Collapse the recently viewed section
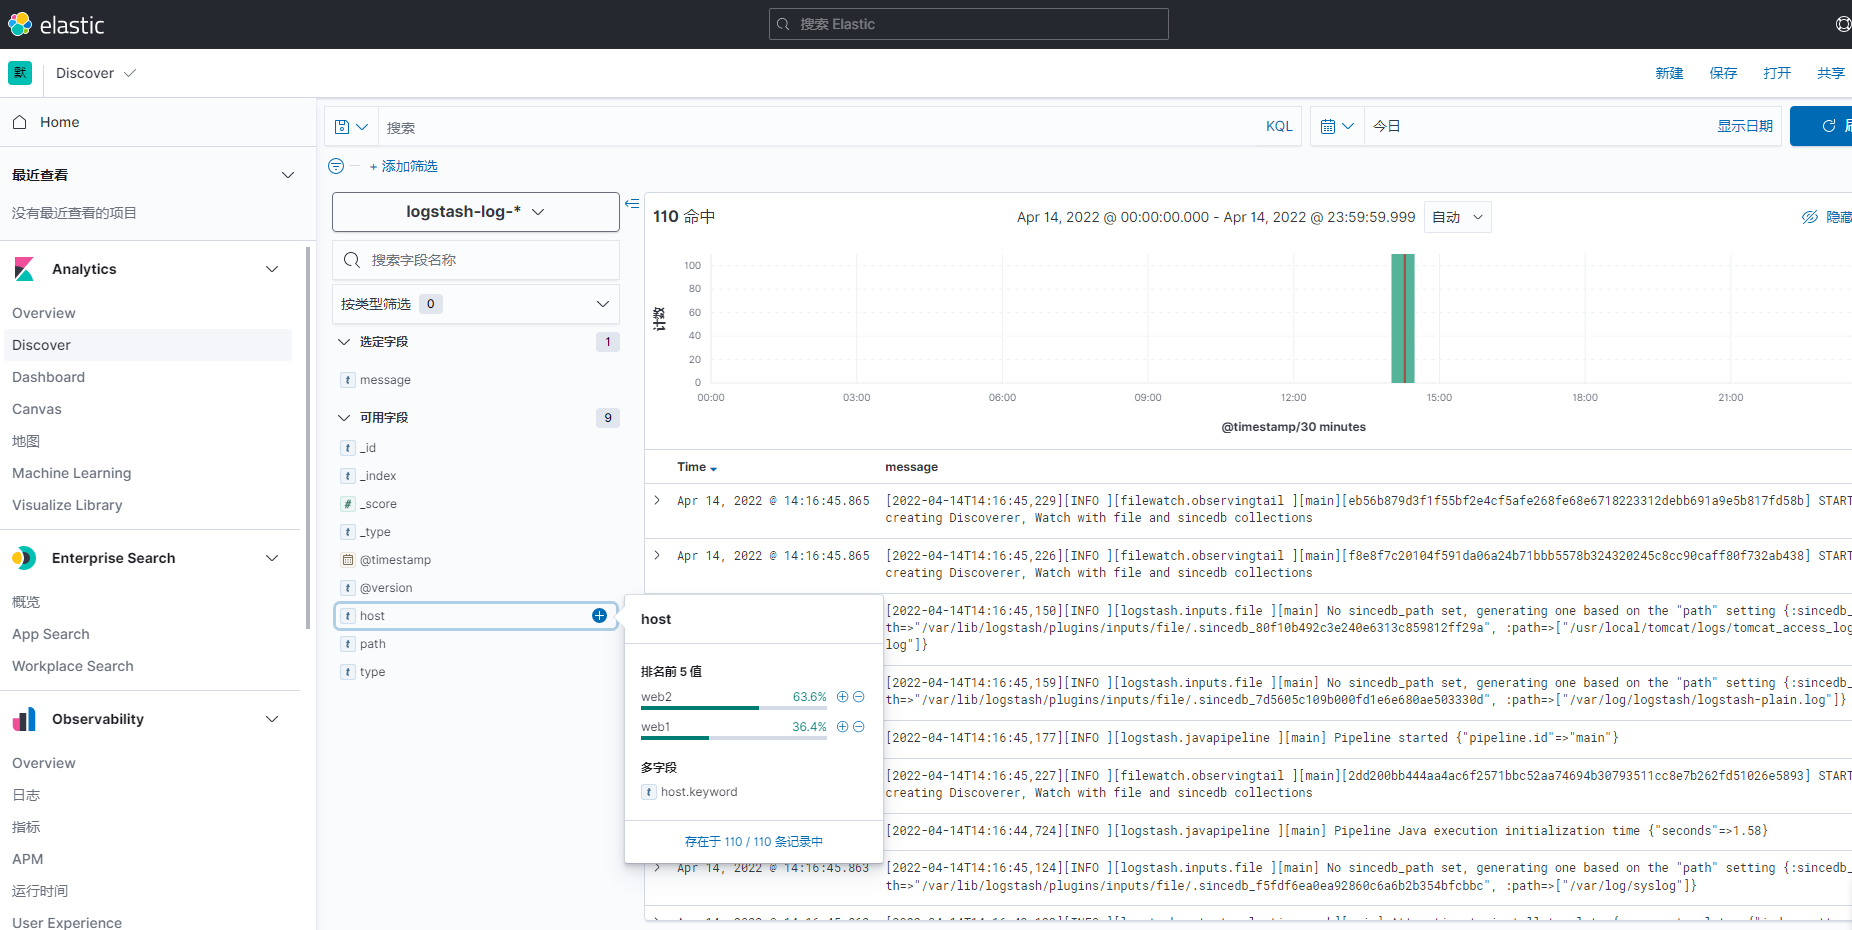Viewport: 1852px width, 930px height. pyautogui.click(x=288, y=175)
